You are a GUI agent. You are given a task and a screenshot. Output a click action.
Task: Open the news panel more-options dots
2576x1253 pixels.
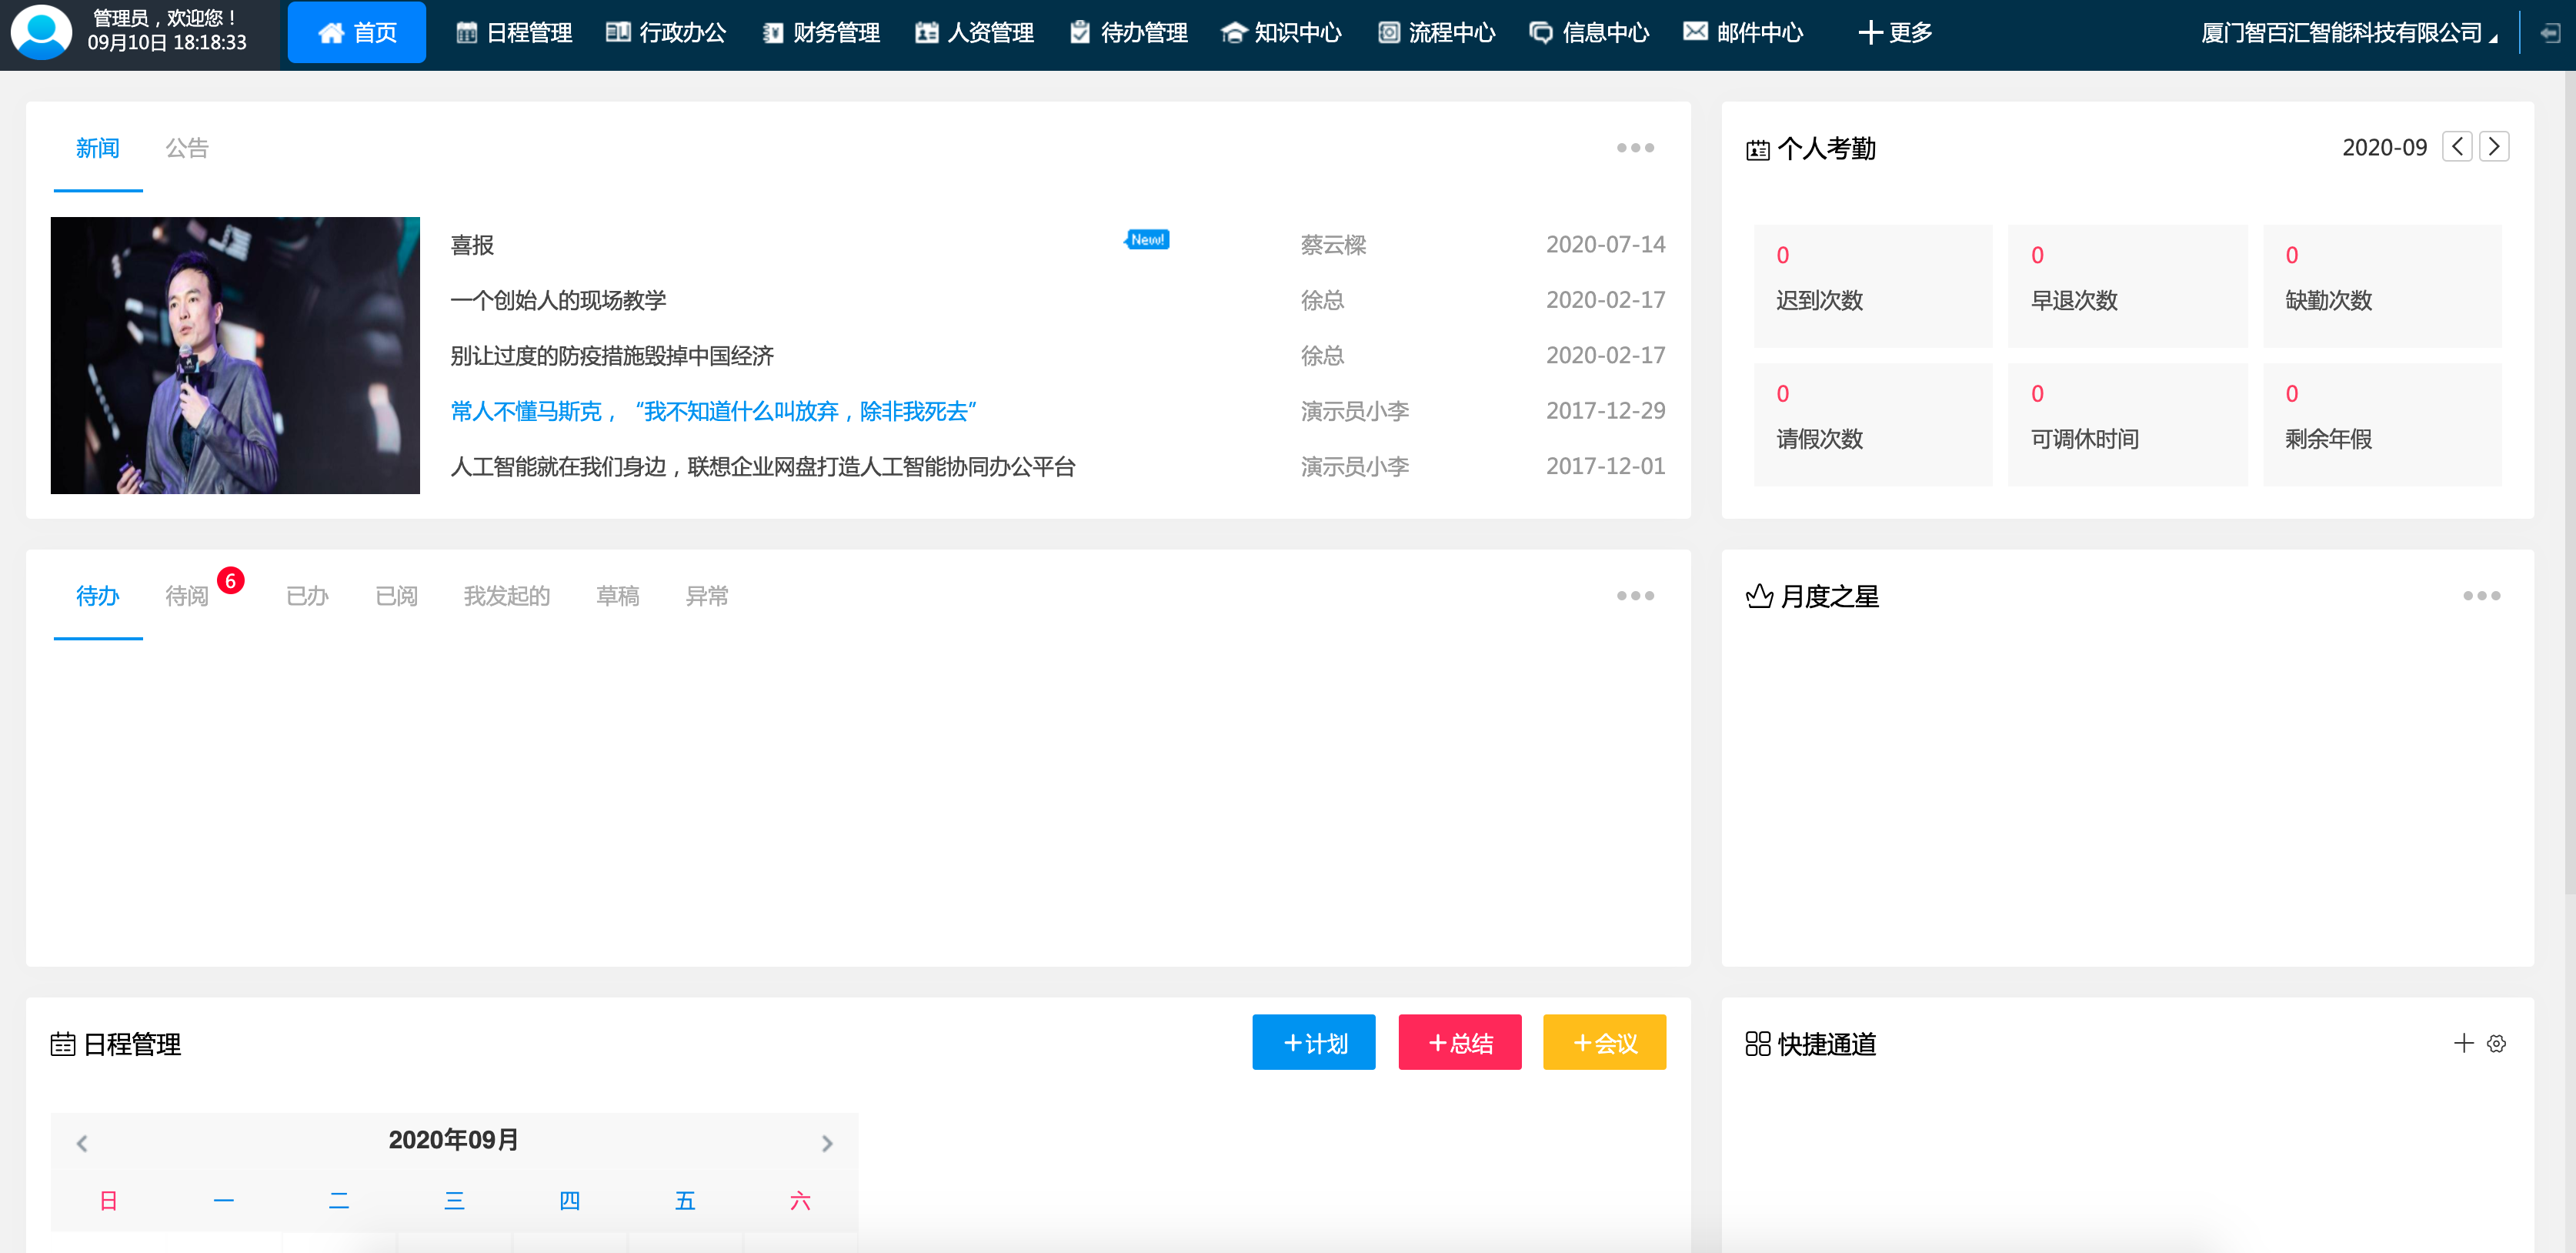(1635, 148)
